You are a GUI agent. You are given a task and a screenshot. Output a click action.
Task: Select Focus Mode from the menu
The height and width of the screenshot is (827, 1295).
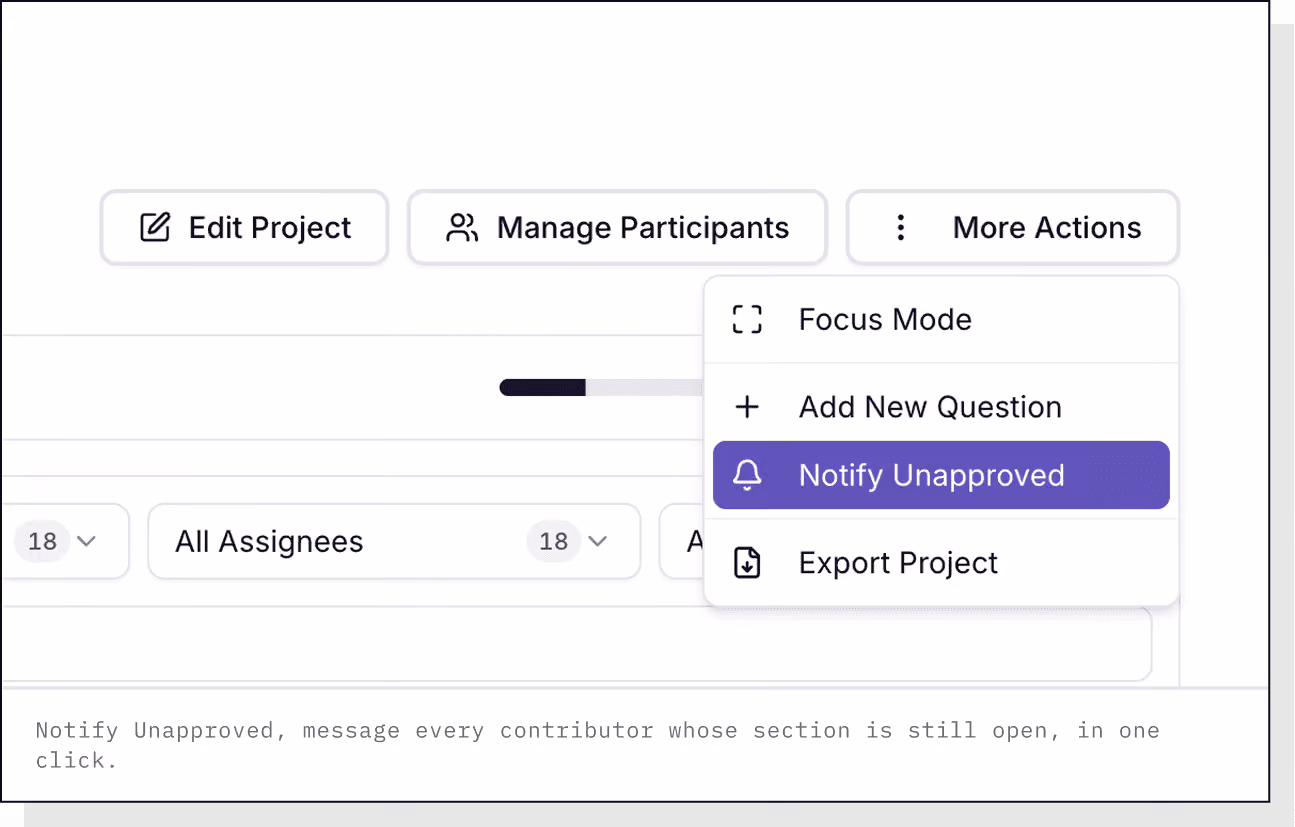(x=941, y=319)
